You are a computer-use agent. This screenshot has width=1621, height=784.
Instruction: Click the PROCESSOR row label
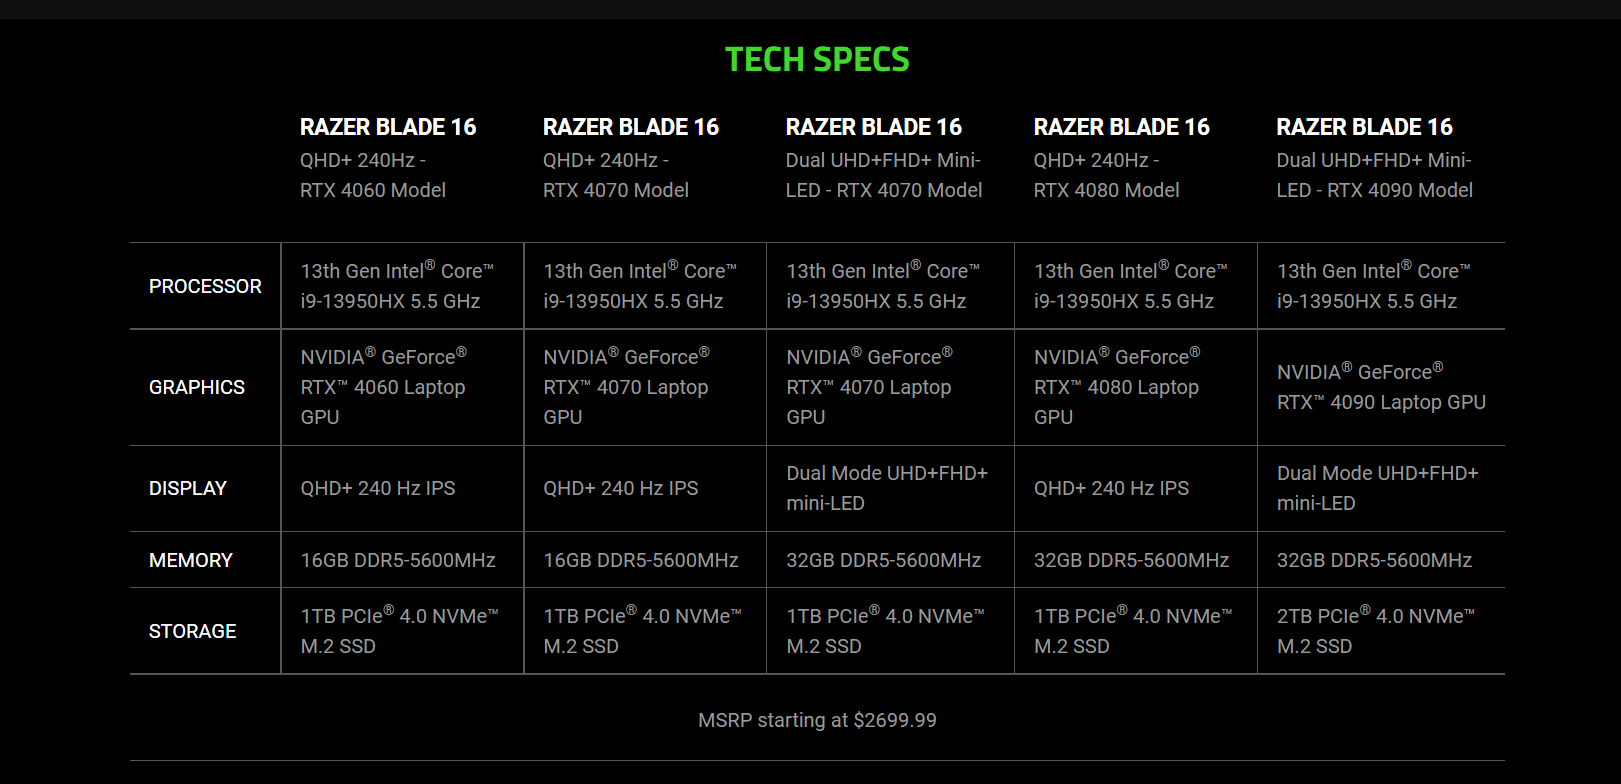pos(205,286)
